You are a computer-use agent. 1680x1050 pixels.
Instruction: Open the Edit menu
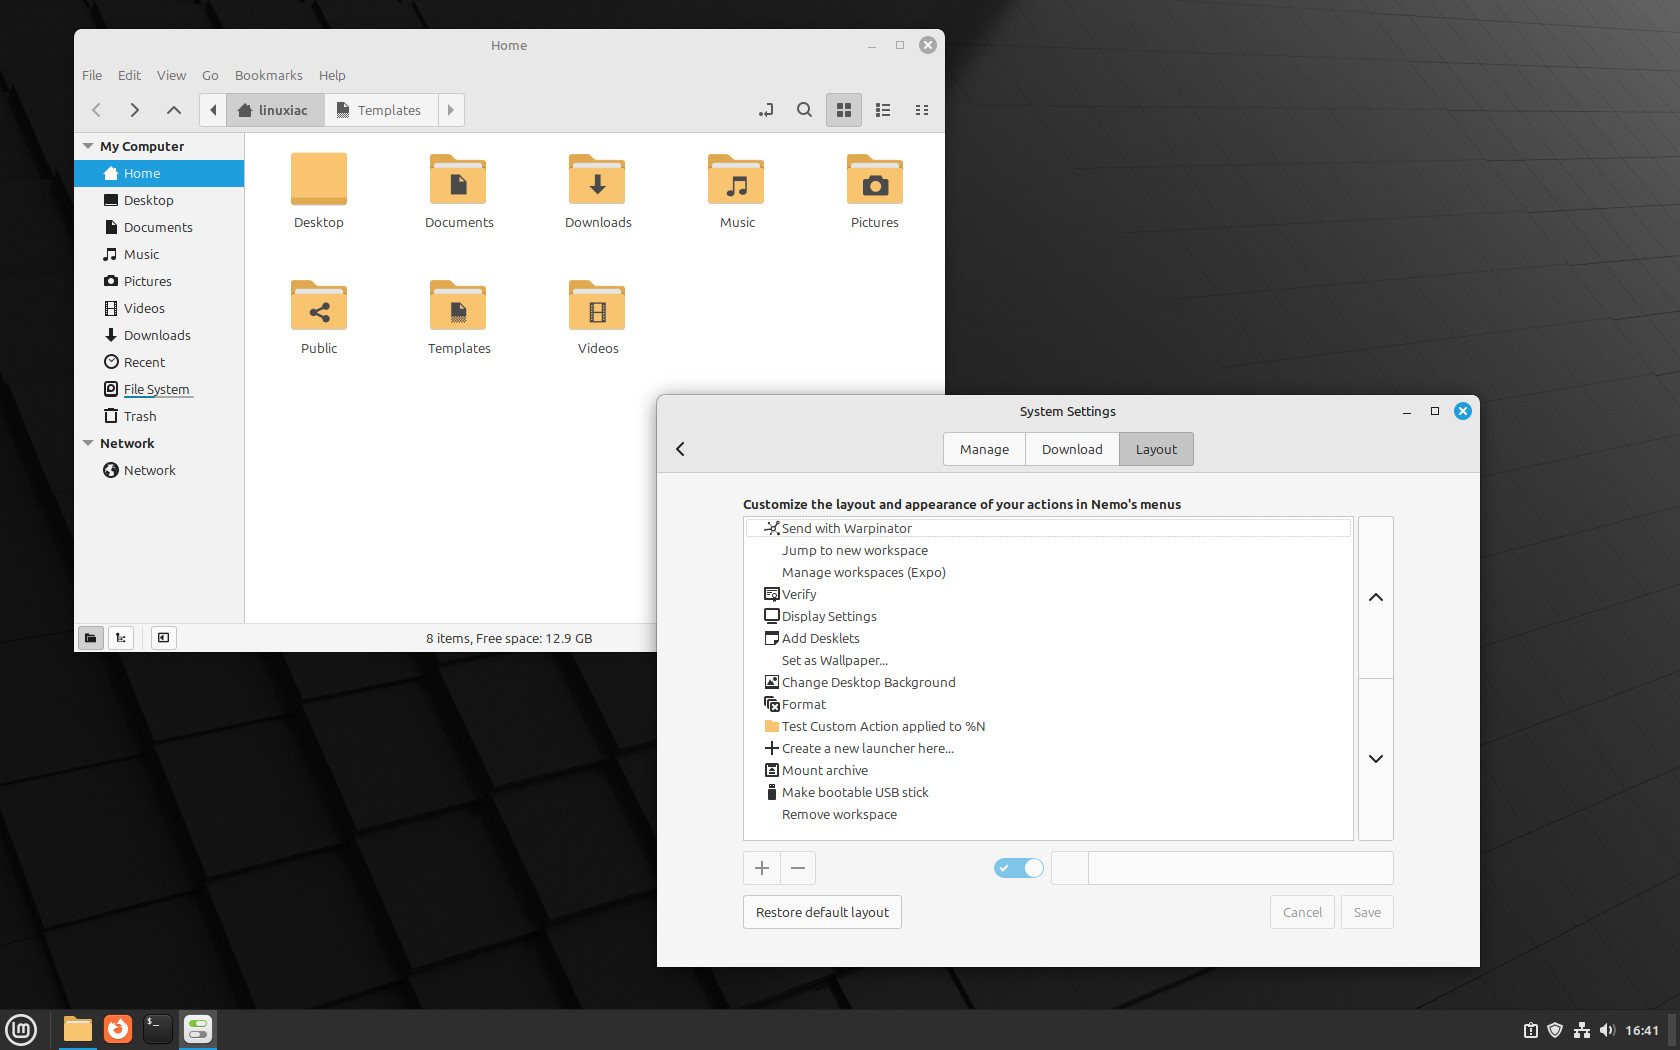click(129, 75)
